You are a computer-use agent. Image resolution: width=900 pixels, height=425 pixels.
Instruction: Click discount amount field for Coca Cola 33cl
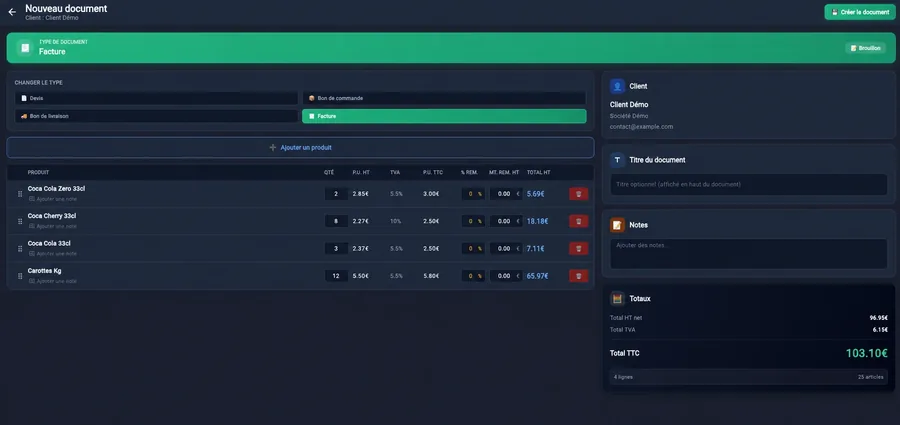point(506,249)
